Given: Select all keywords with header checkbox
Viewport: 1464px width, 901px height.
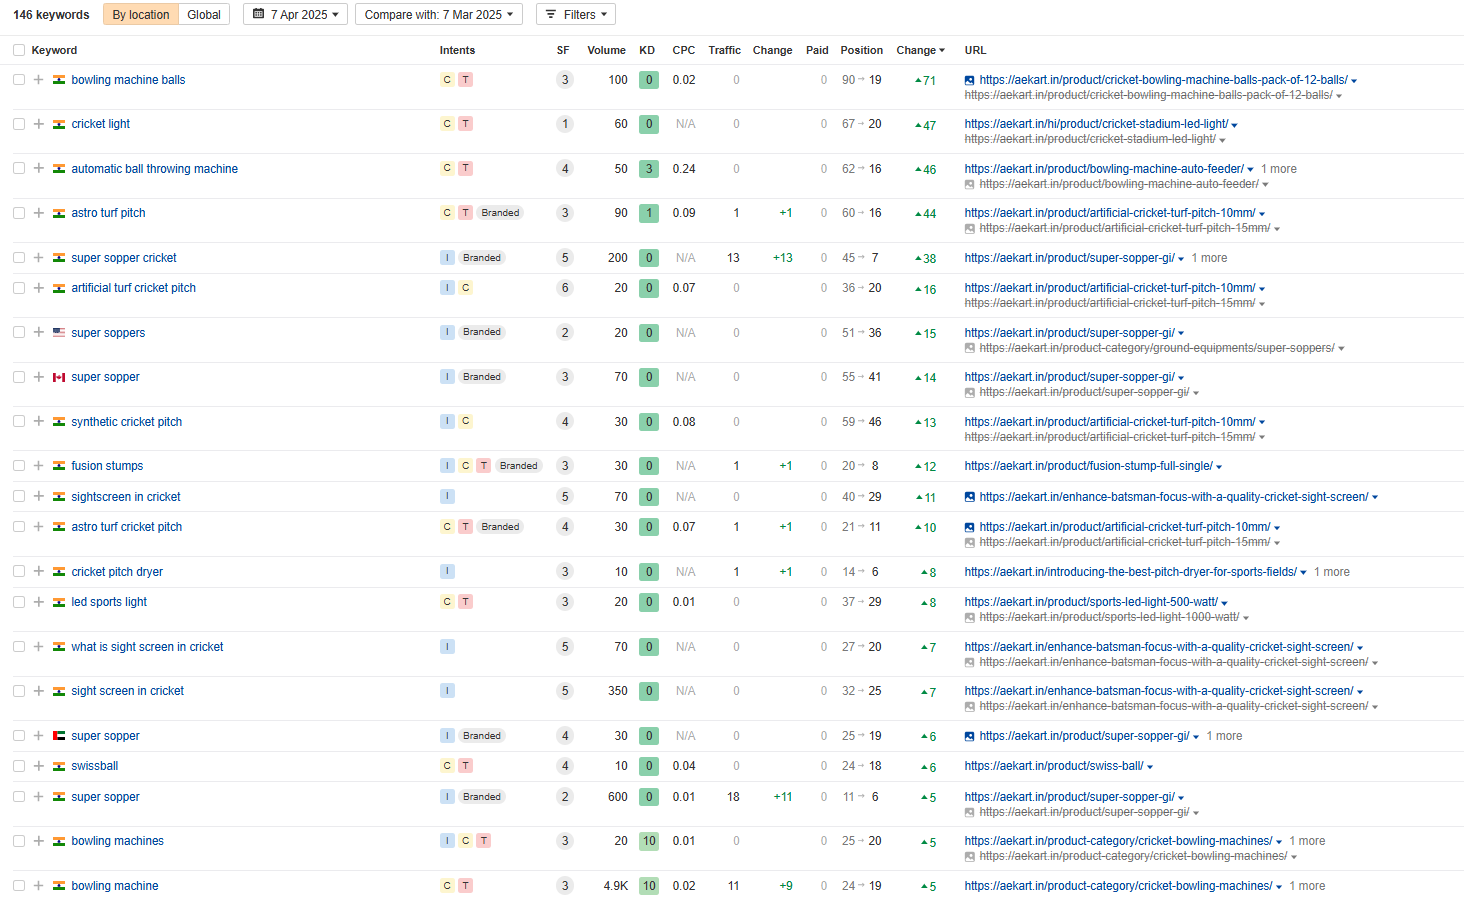Looking at the screenshot, I should [x=19, y=50].
